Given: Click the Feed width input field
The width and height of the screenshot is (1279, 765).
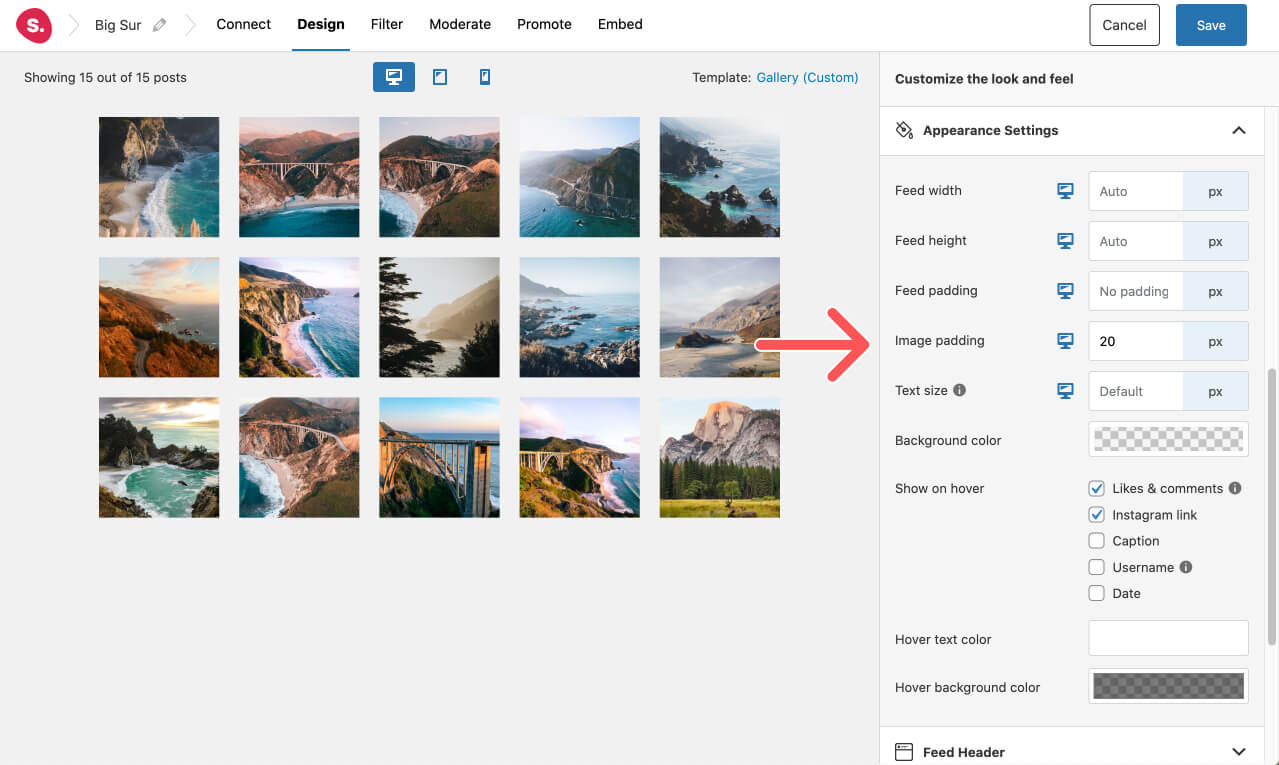Looking at the screenshot, I should [x=1136, y=191].
